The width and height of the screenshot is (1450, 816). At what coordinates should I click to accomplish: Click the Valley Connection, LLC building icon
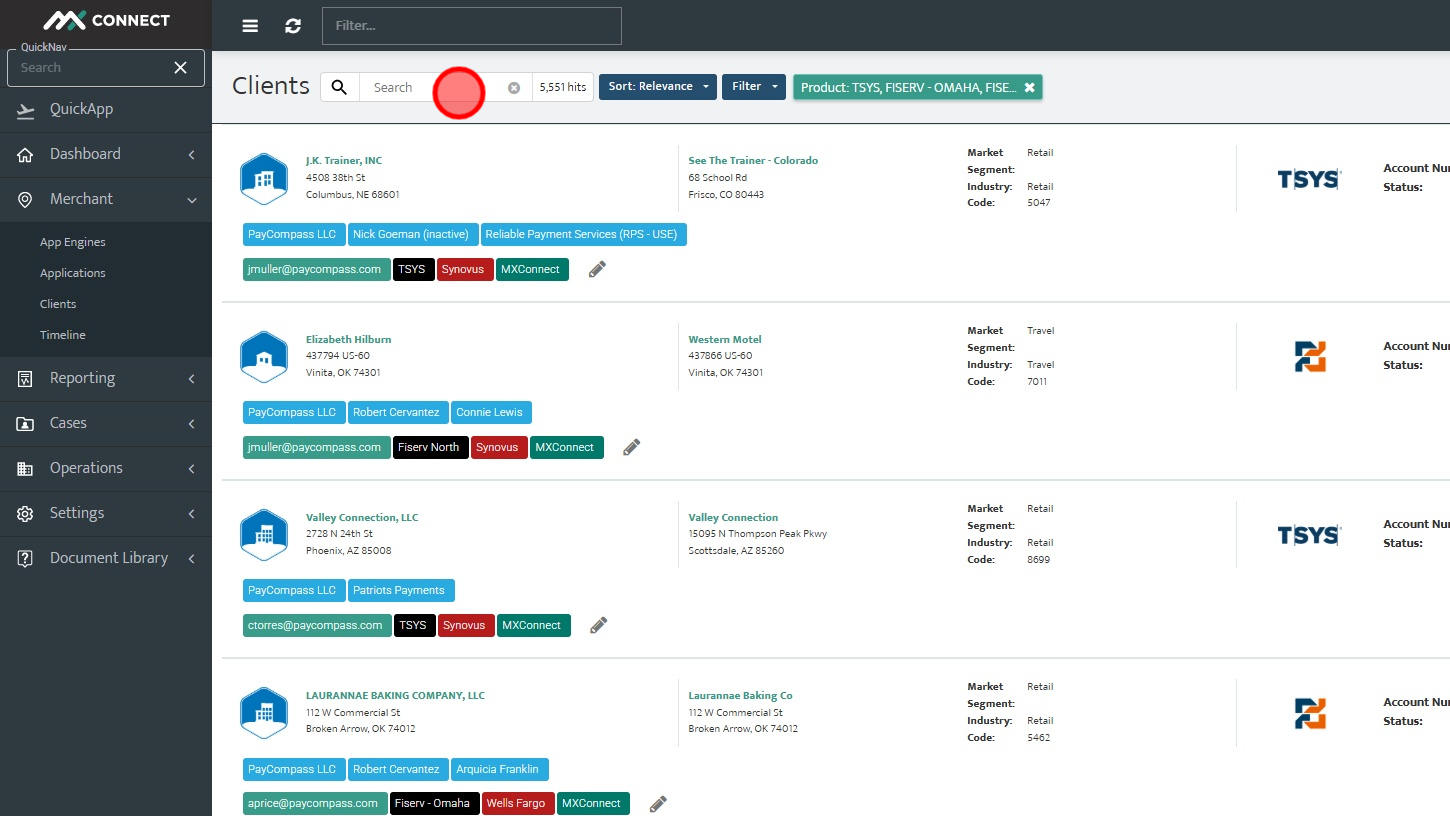264,535
